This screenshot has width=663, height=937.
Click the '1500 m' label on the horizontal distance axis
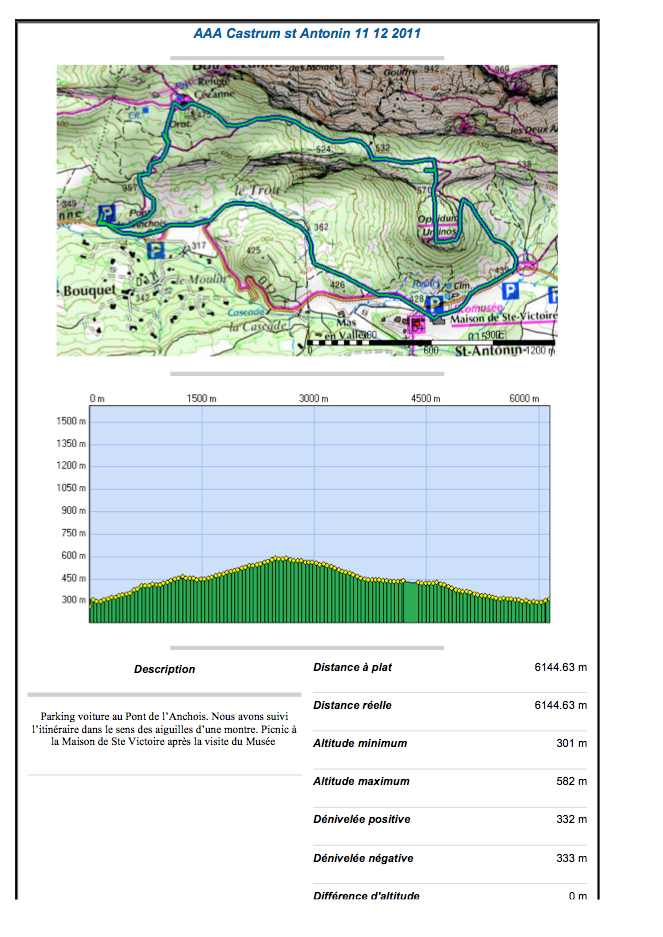point(201,399)
